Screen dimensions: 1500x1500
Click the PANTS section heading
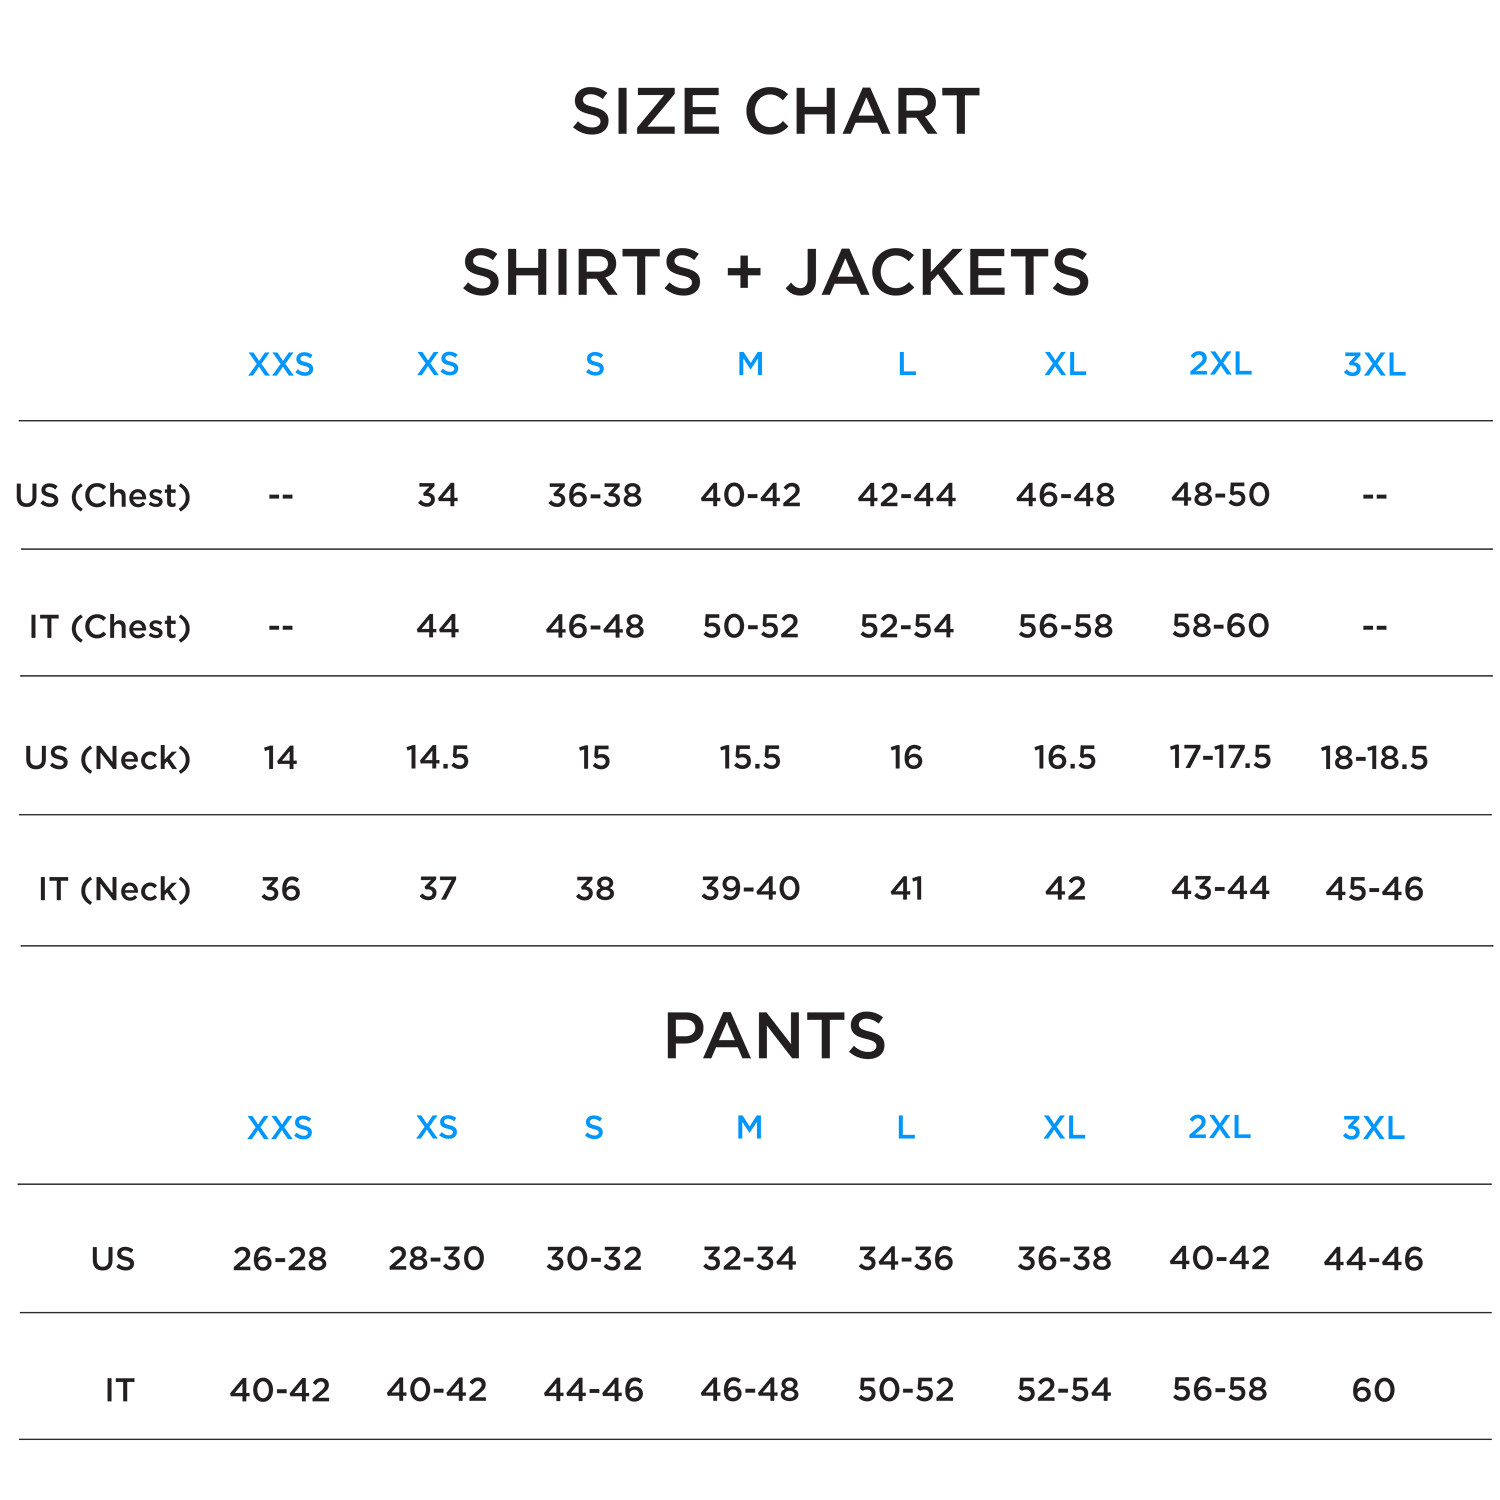[775, 1035]
